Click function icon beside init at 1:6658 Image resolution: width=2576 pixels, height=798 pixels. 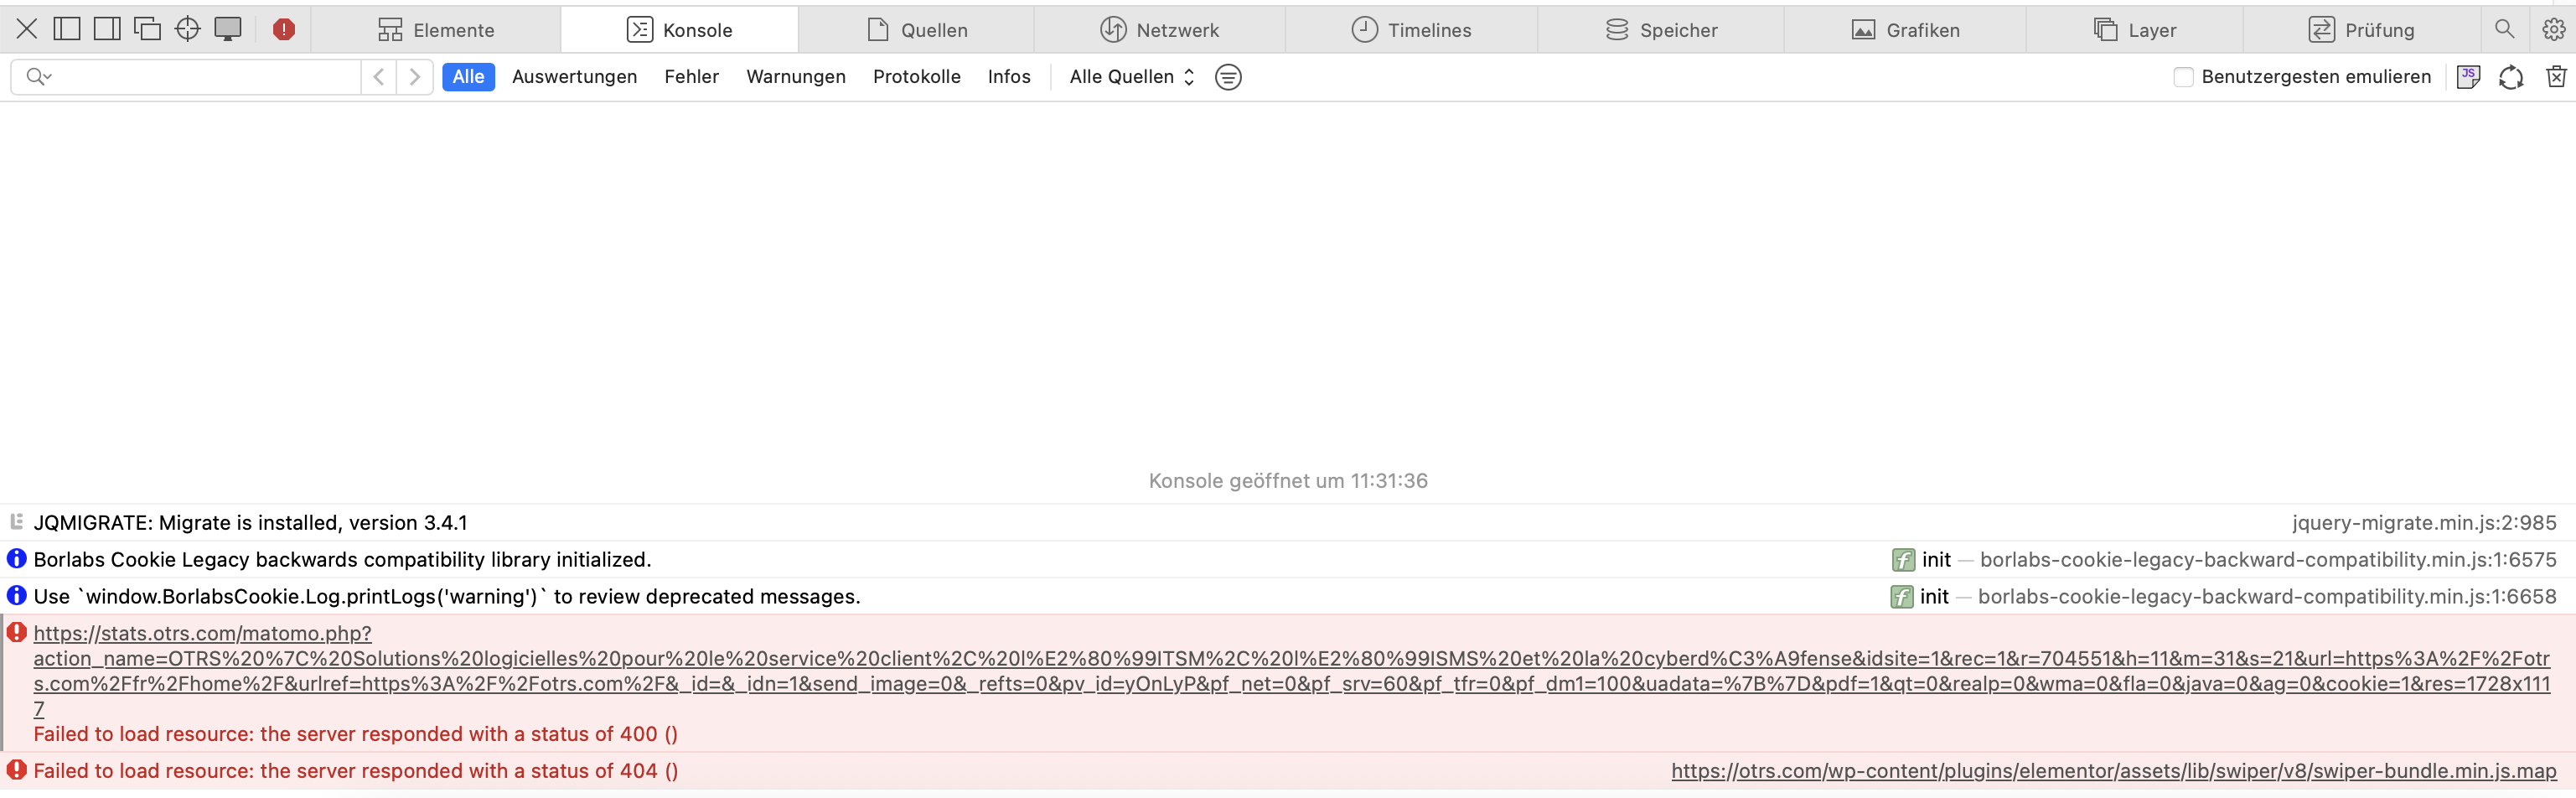click(1901, 597)
